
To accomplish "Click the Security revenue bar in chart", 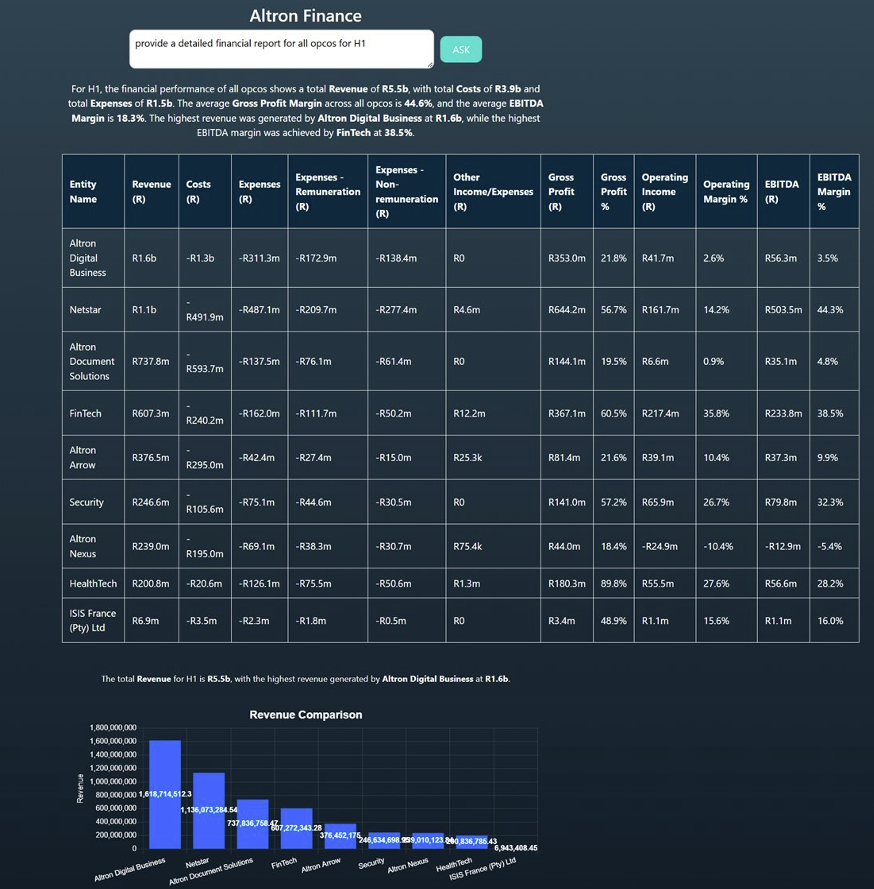I will coord(384,841).
